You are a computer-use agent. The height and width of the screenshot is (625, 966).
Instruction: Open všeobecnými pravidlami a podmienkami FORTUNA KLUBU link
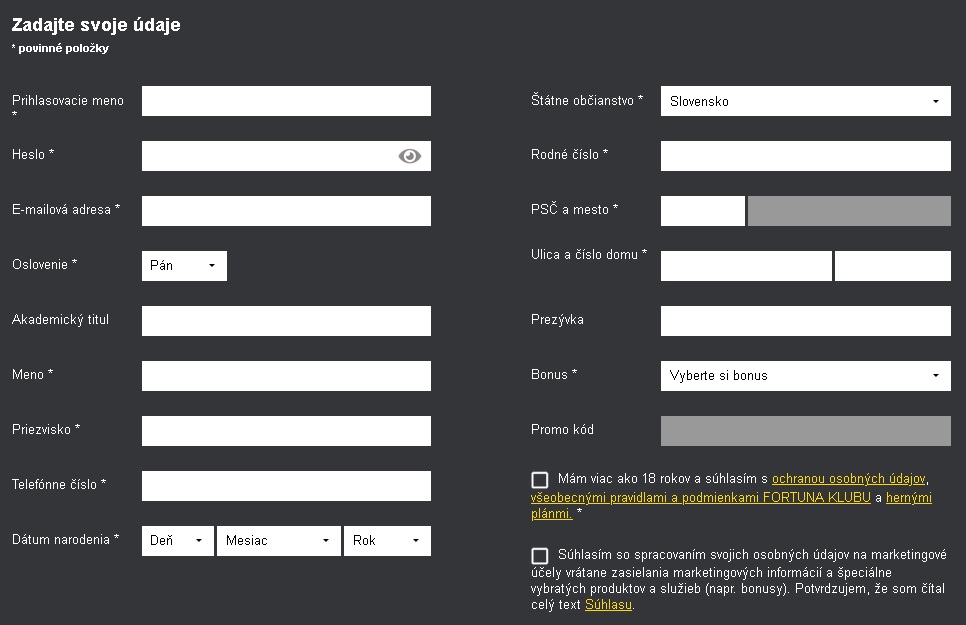point(700,497)
